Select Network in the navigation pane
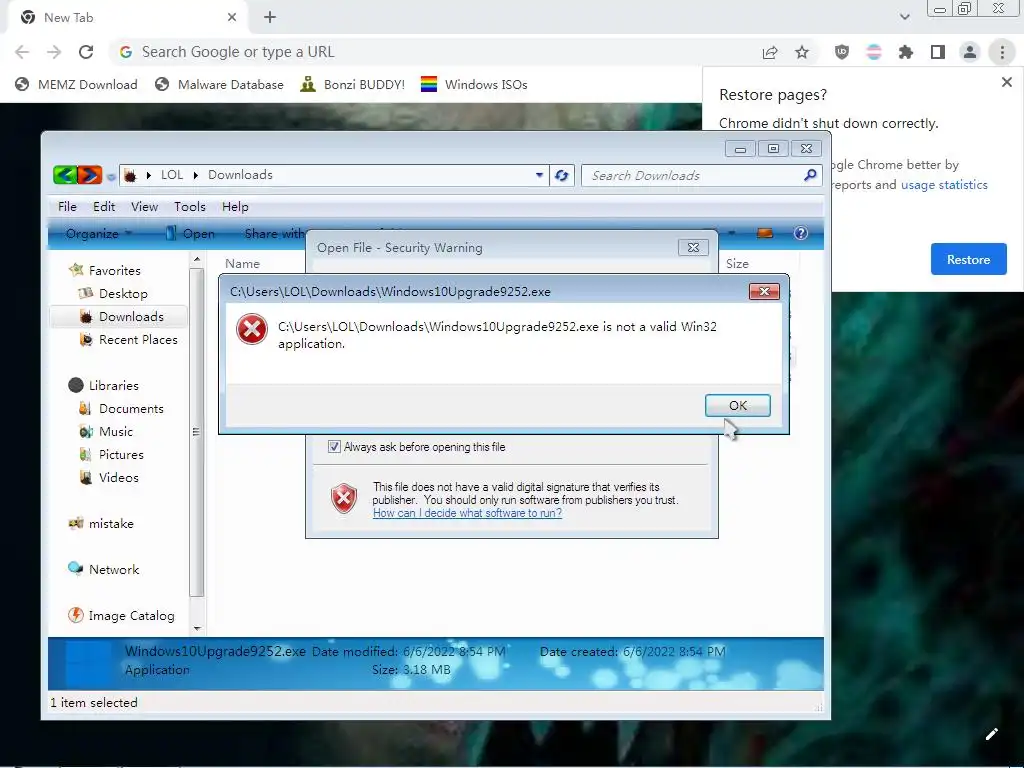This screenshot has width=1024, height=768. pyautogui.click(x=103, y=569)
